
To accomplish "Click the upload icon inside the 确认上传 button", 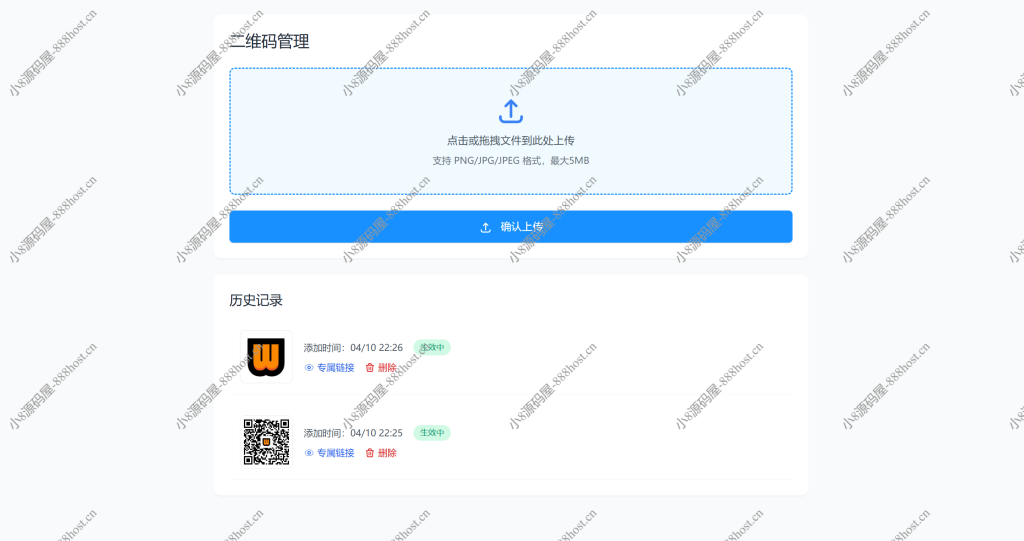I will [485, 227].
